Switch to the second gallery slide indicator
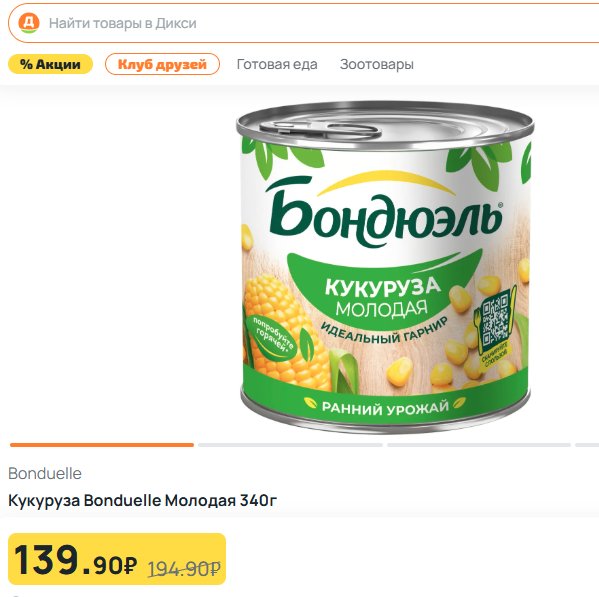599x597 pixels. [x=290, y=445]
